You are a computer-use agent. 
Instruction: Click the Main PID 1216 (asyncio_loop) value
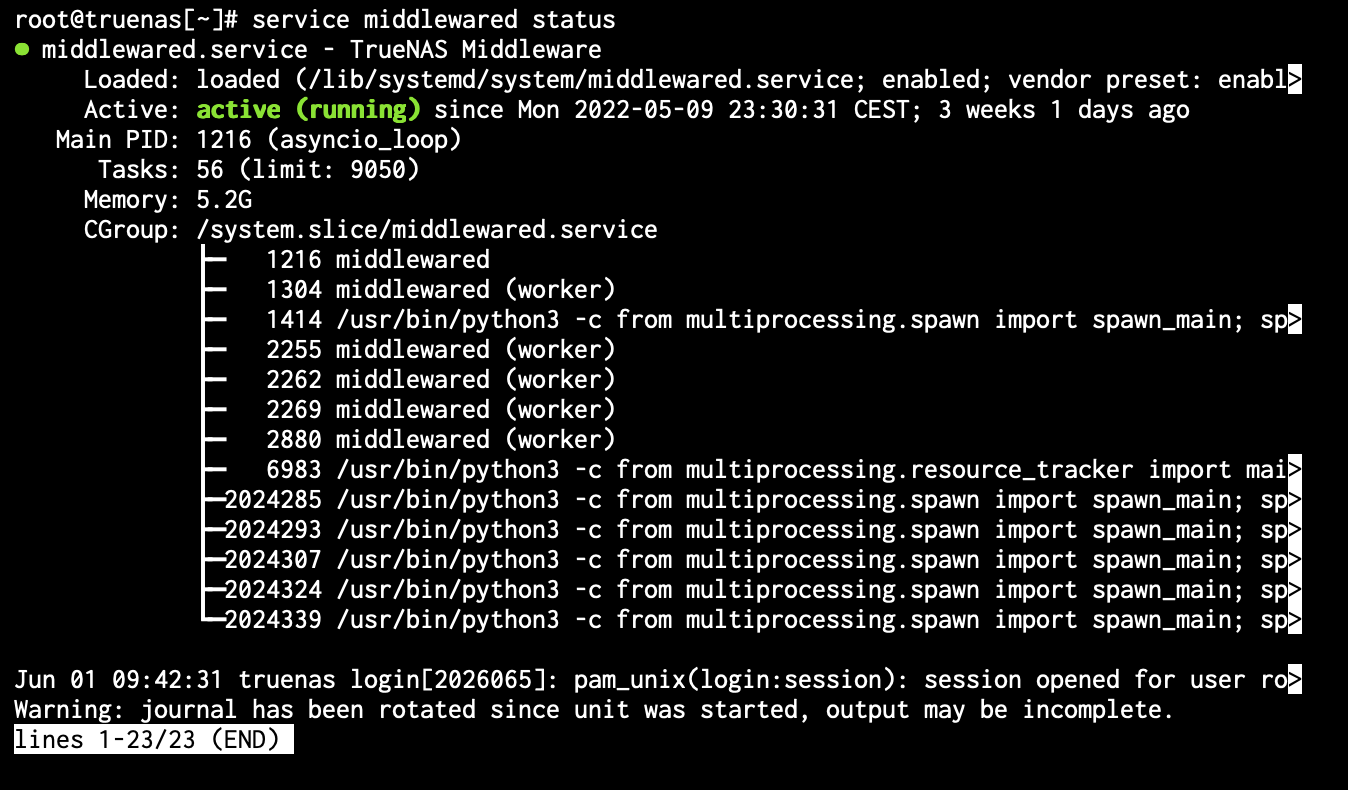click(329, 140)
